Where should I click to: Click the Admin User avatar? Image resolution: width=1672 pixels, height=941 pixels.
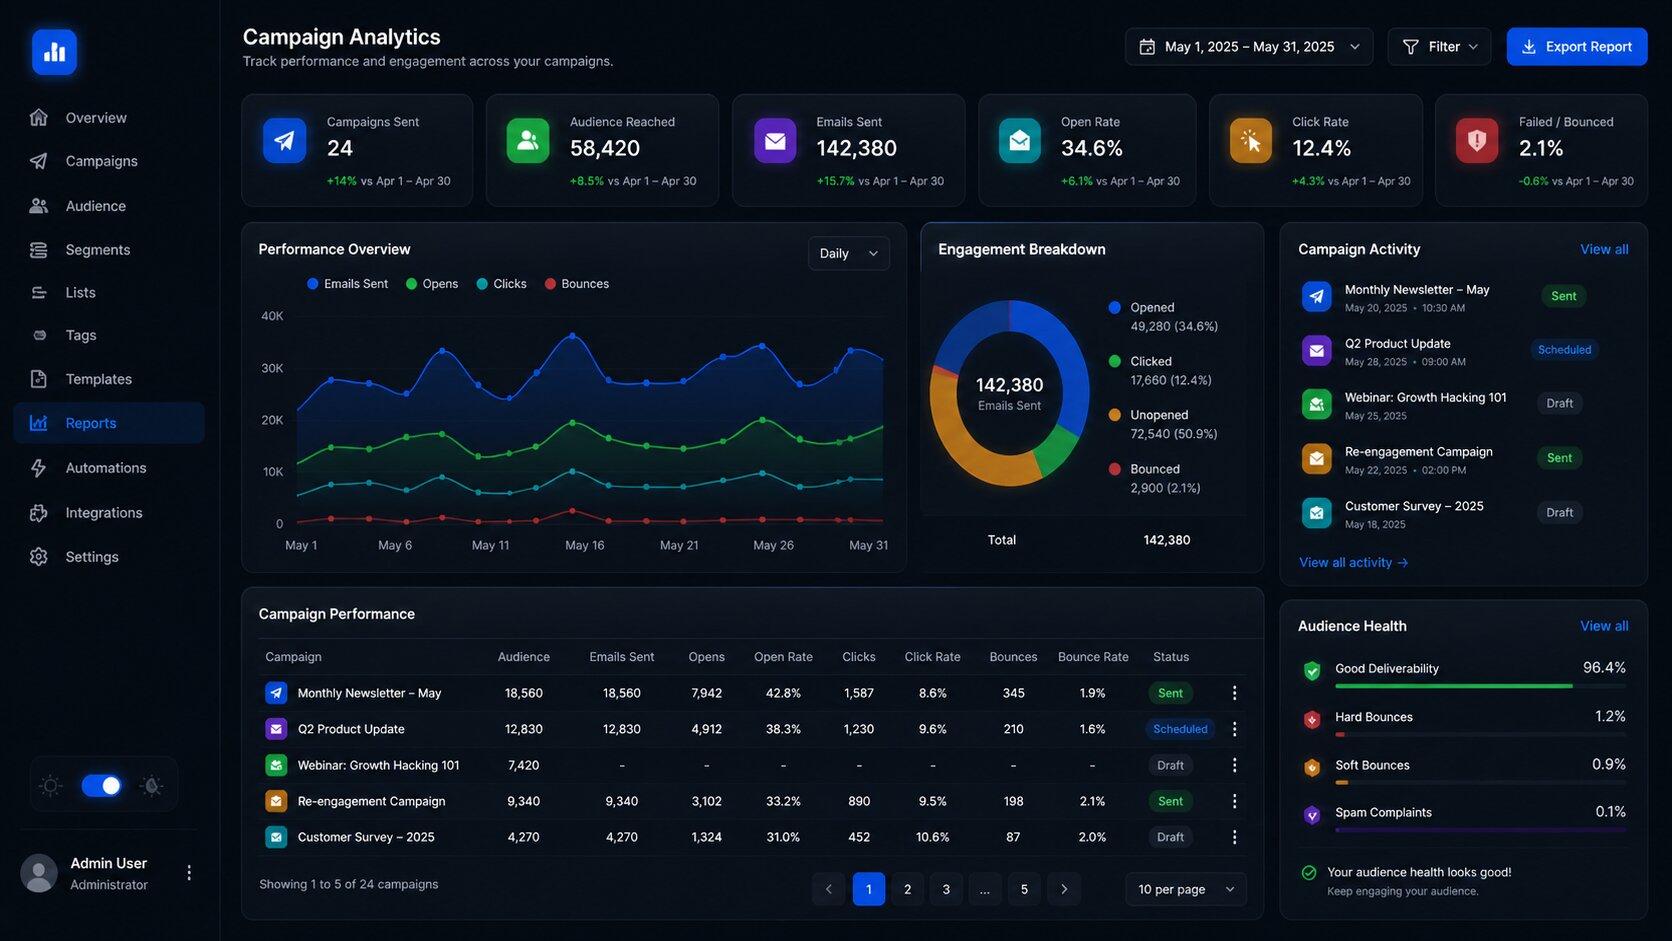coord(39,873)
